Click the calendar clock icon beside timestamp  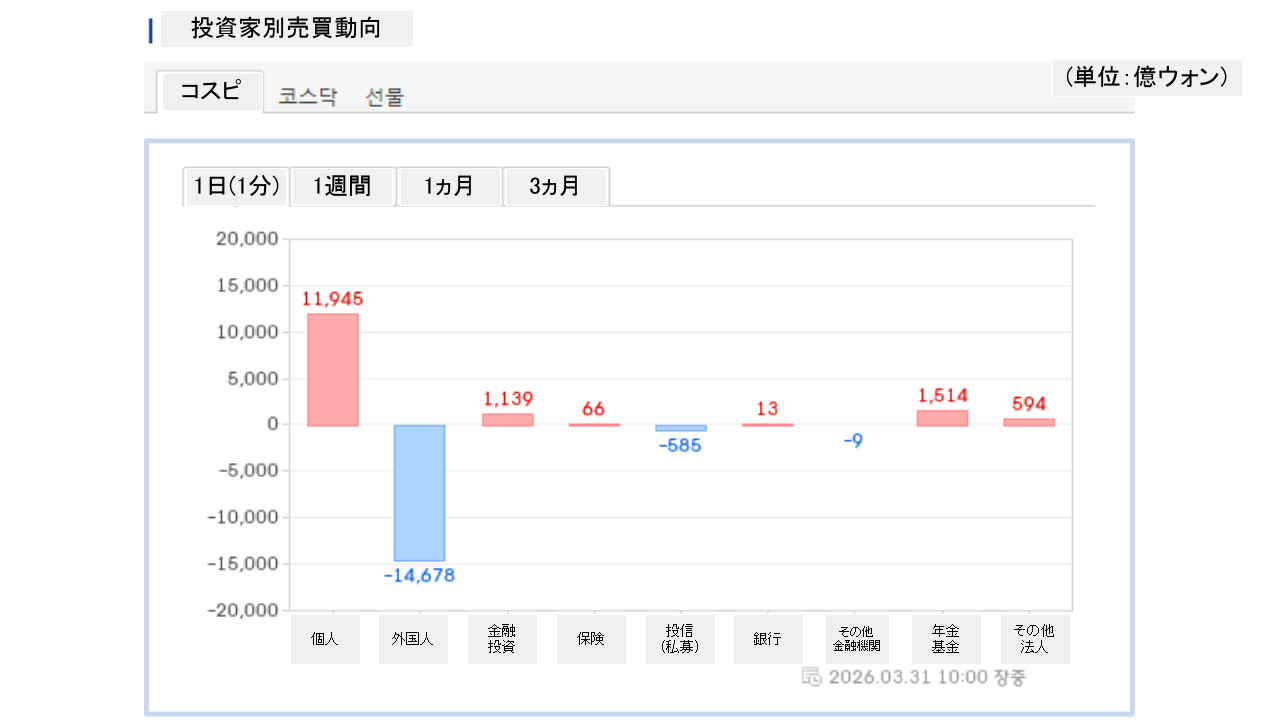[x=812, y=677]
